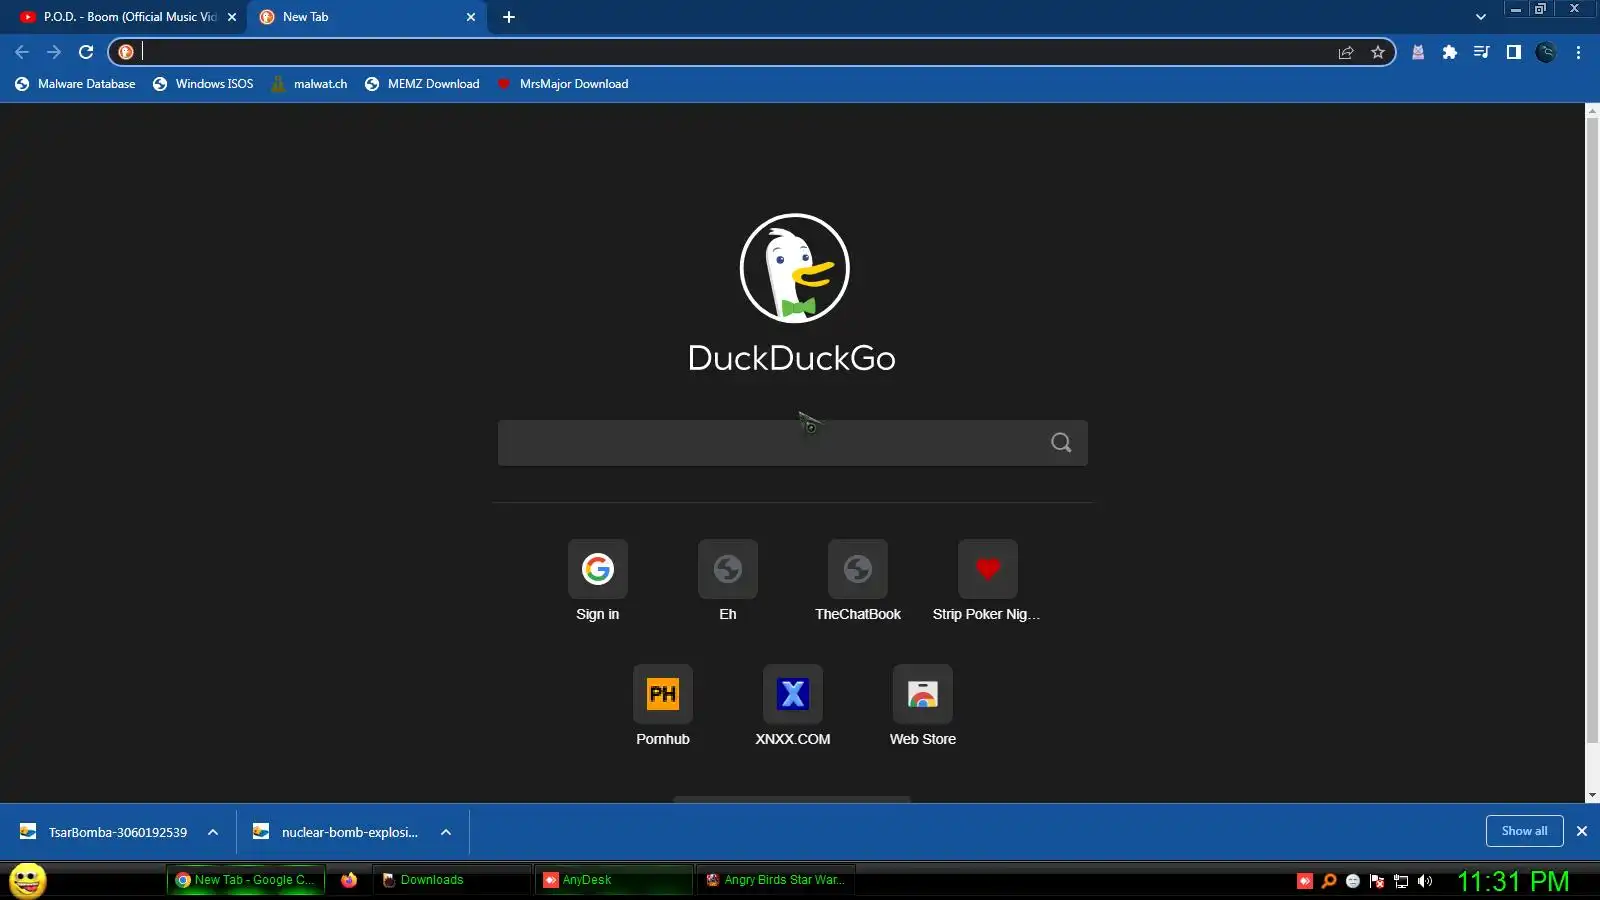This screenshot has width=1600, height=900.
Task: Click the gray face tray icon
Action: coord(1353,881)
